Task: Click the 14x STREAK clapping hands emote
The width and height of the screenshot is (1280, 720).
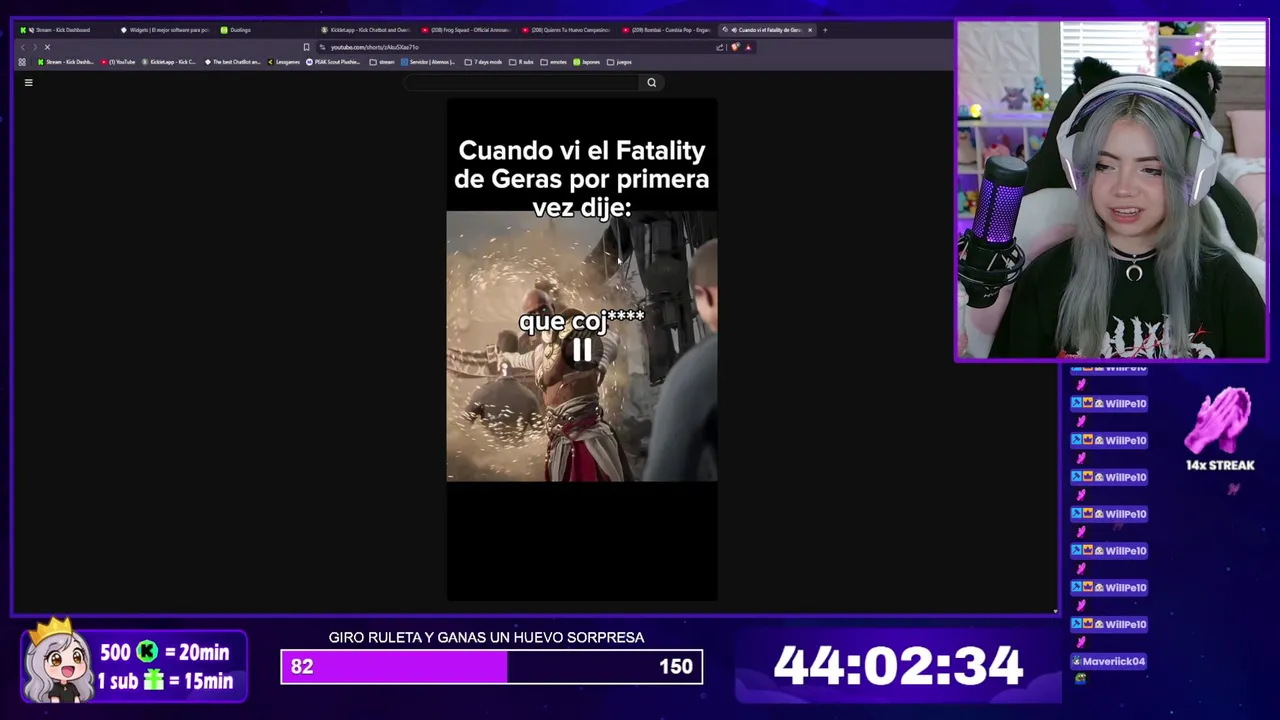Action: coord(1219,421)
